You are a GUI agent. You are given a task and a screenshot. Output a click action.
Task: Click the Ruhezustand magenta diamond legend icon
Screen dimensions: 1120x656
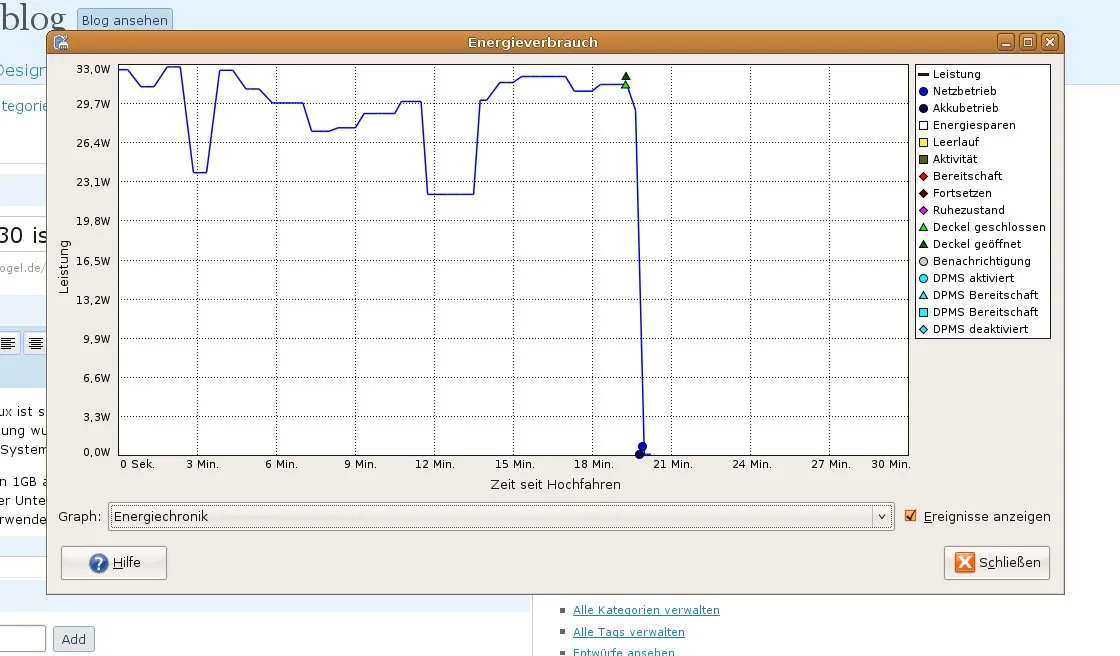(x=924, y=210)
